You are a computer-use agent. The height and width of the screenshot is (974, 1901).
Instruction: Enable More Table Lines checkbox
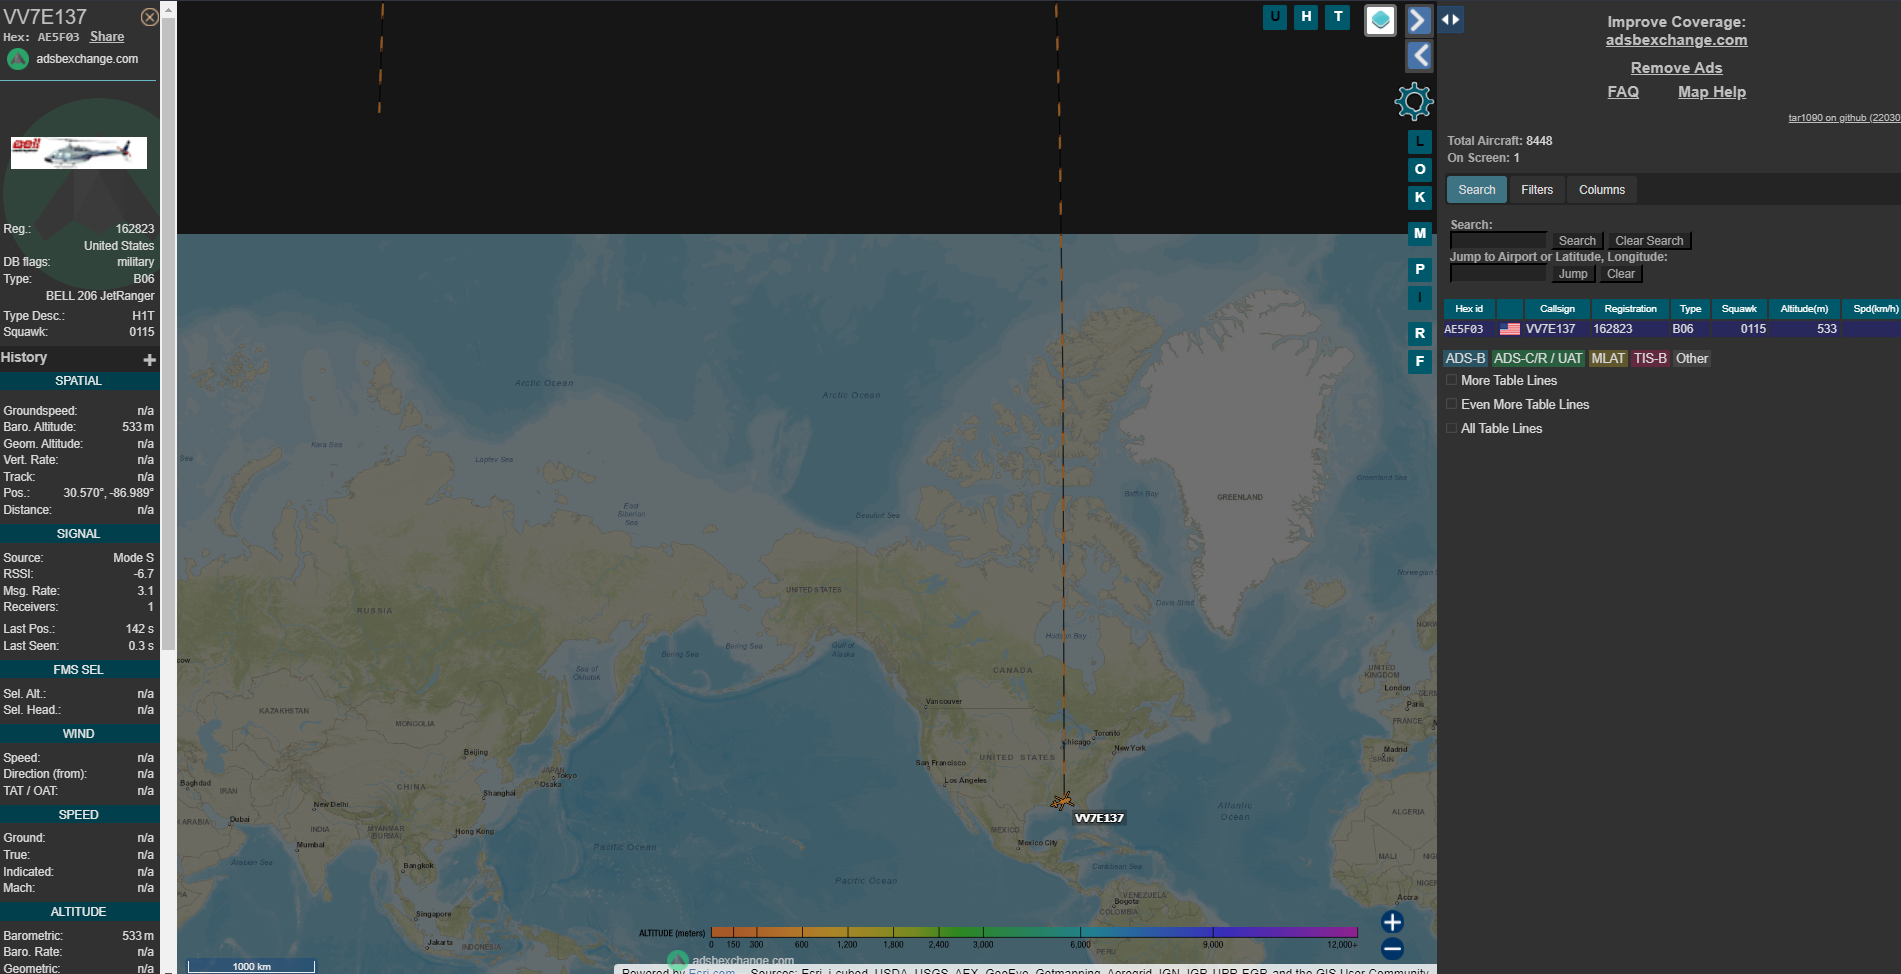pyautogui.click(x=1452, y=380)
